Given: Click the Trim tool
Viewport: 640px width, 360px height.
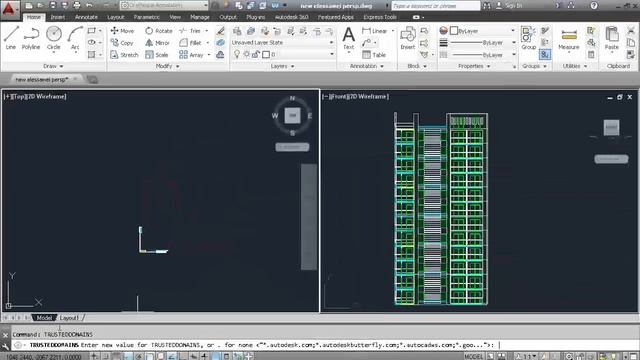Looking at the screenshot, I should (190, 31).
